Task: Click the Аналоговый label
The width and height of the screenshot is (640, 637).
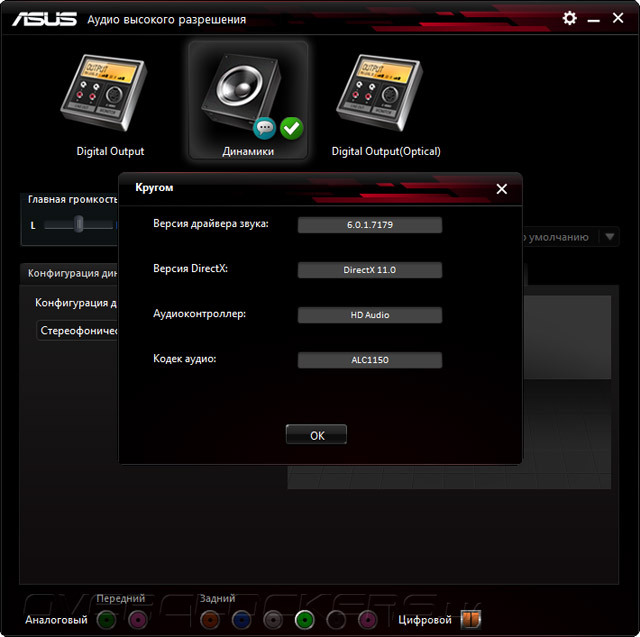Action: pos(56,620)
